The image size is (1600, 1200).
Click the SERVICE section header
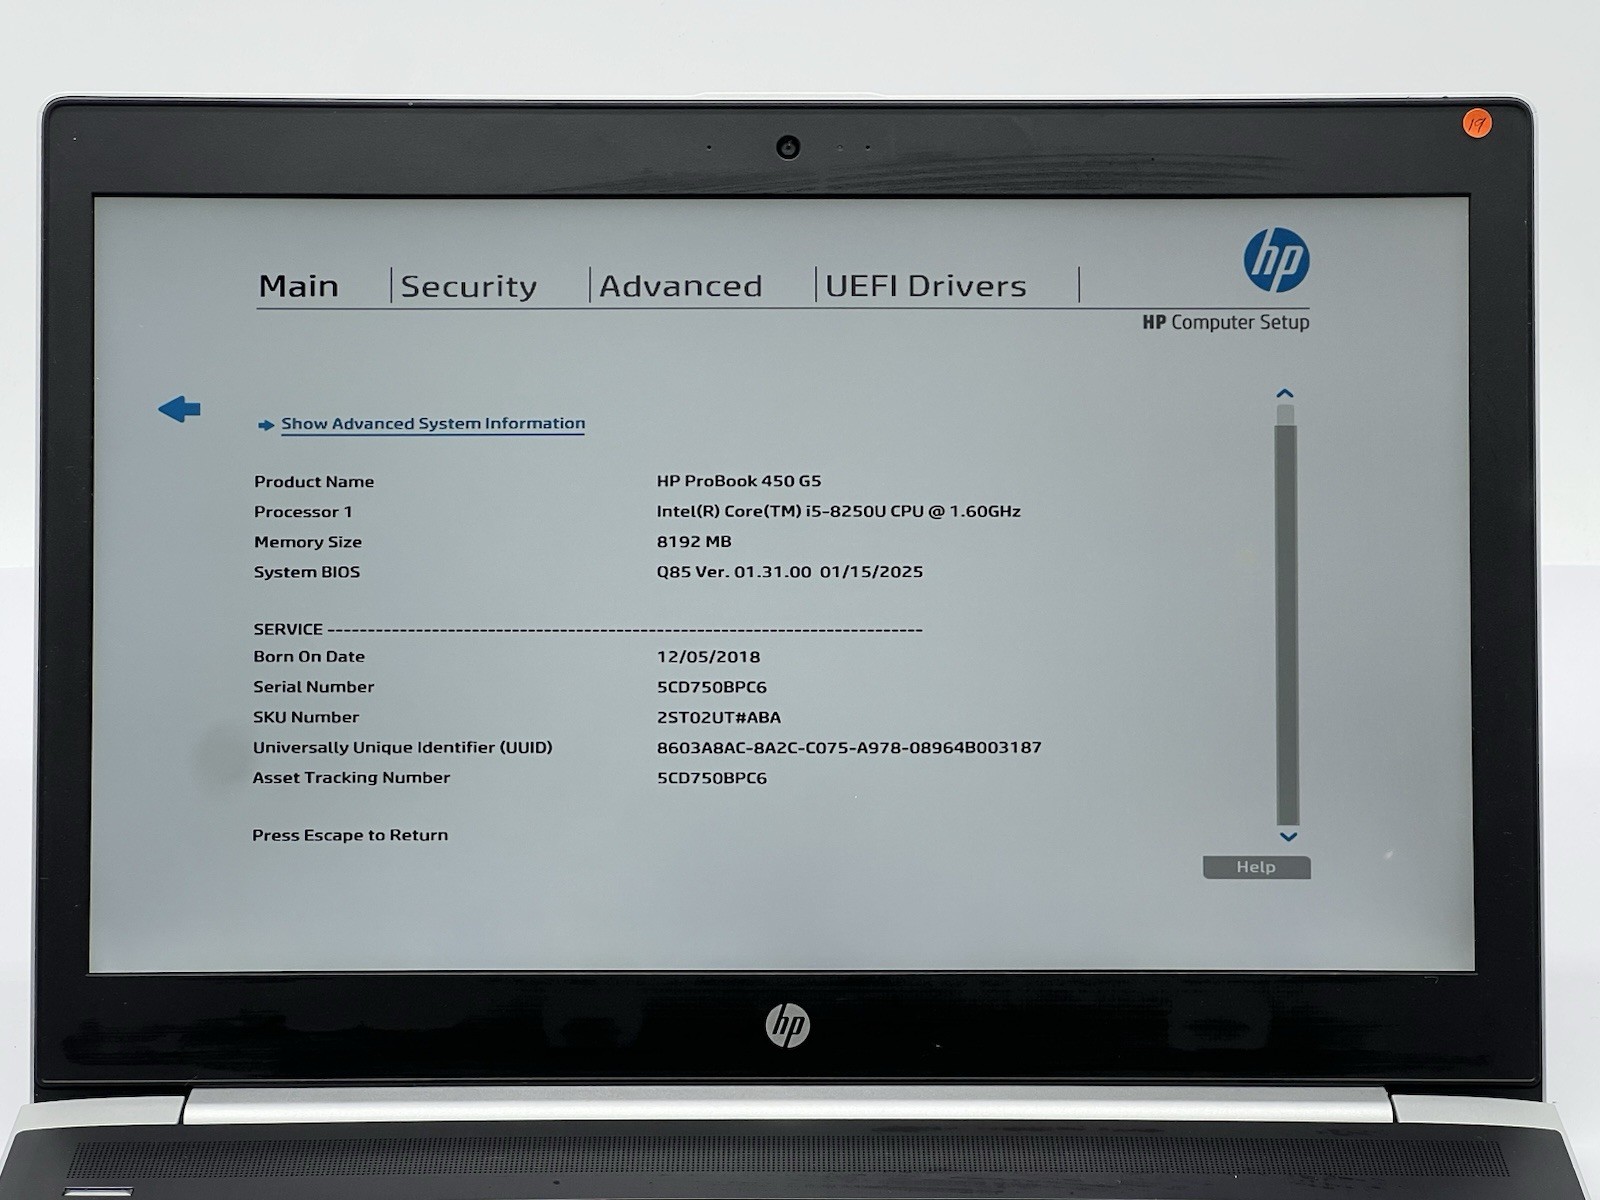(x=288, y=629)
